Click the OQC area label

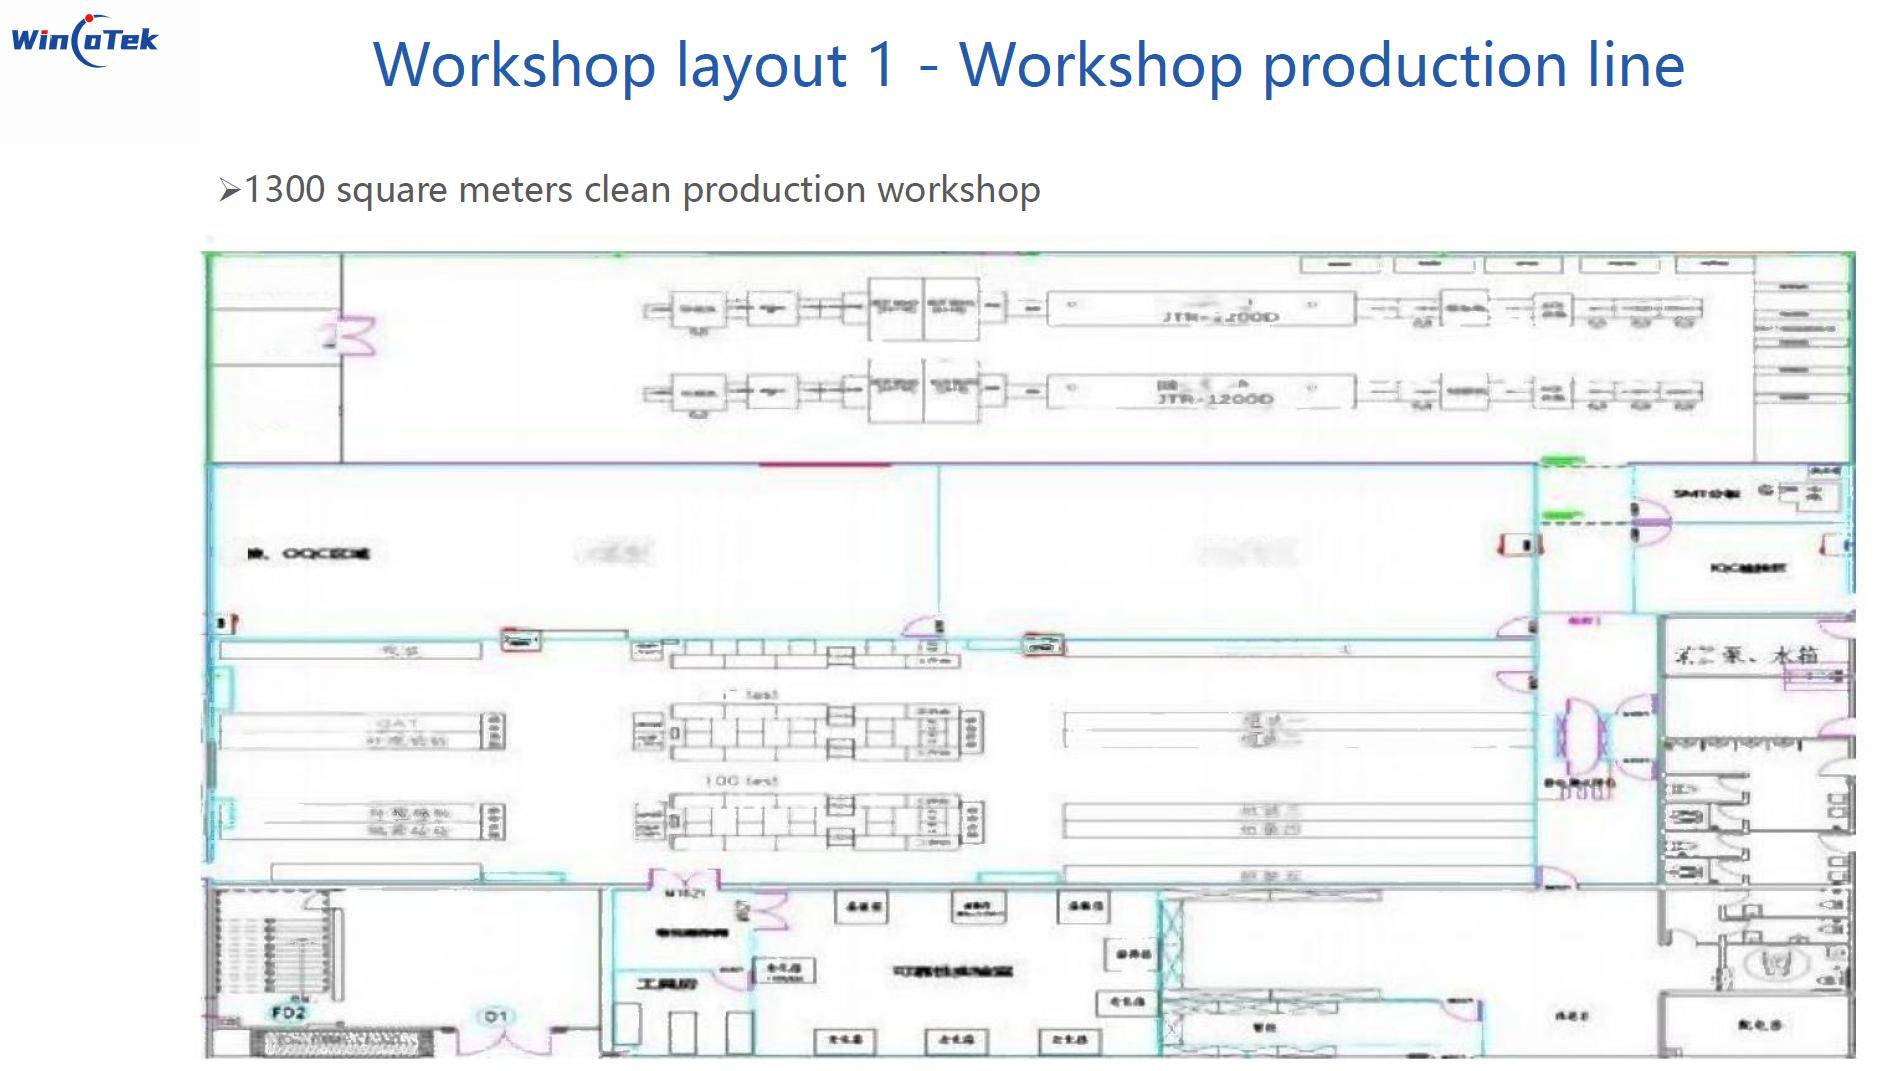[x=309, y=553]
